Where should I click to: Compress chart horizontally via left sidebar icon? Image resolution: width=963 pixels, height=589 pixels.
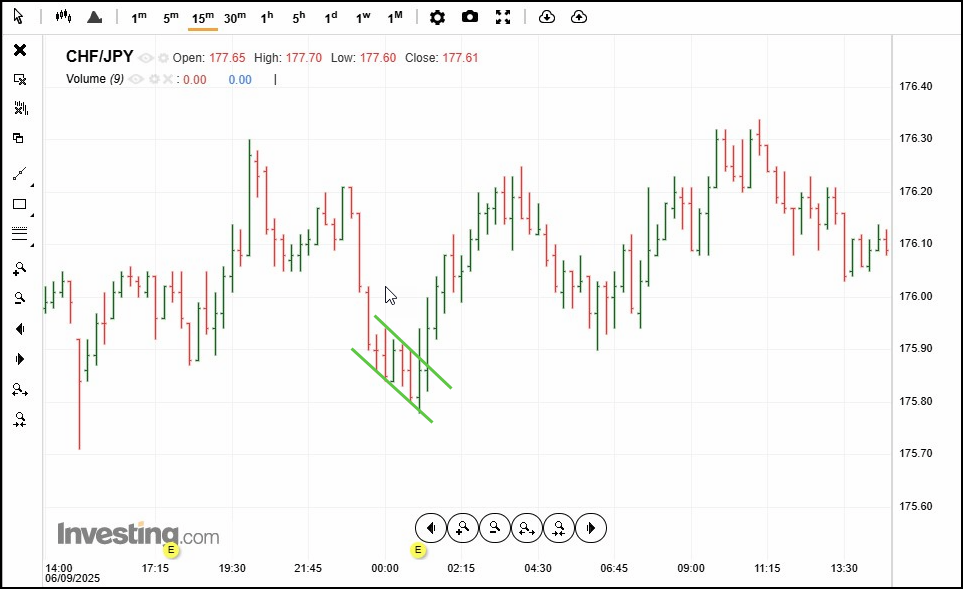click(x=20, y=419)
